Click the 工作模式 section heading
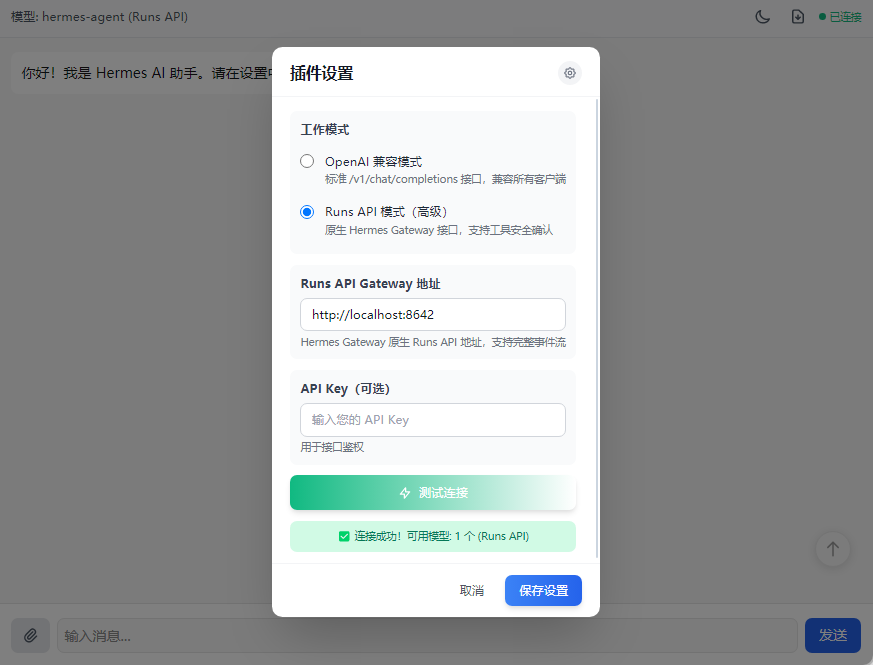 pos(325,130)
